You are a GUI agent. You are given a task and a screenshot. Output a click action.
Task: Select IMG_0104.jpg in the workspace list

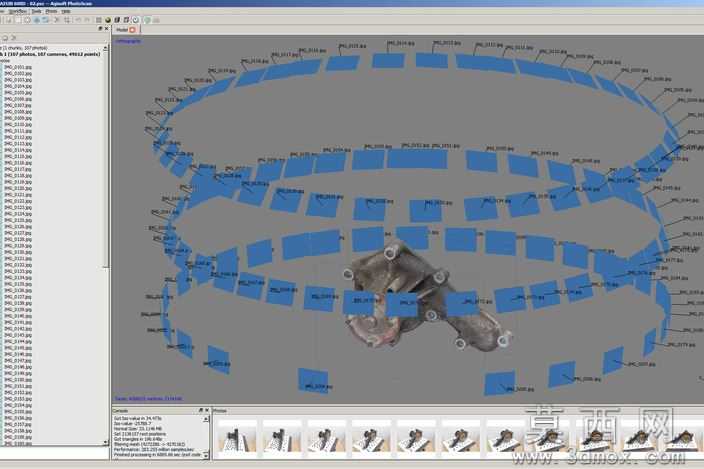point(18,86)
